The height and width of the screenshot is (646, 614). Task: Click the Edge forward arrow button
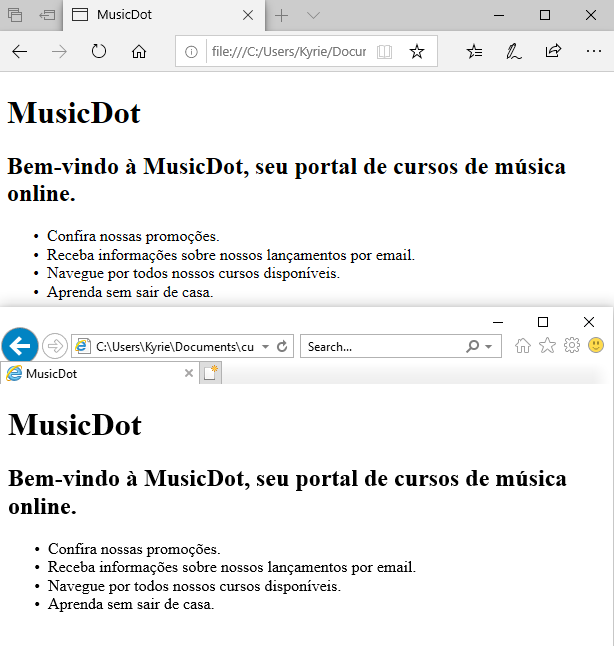click(x=59, y=52)
